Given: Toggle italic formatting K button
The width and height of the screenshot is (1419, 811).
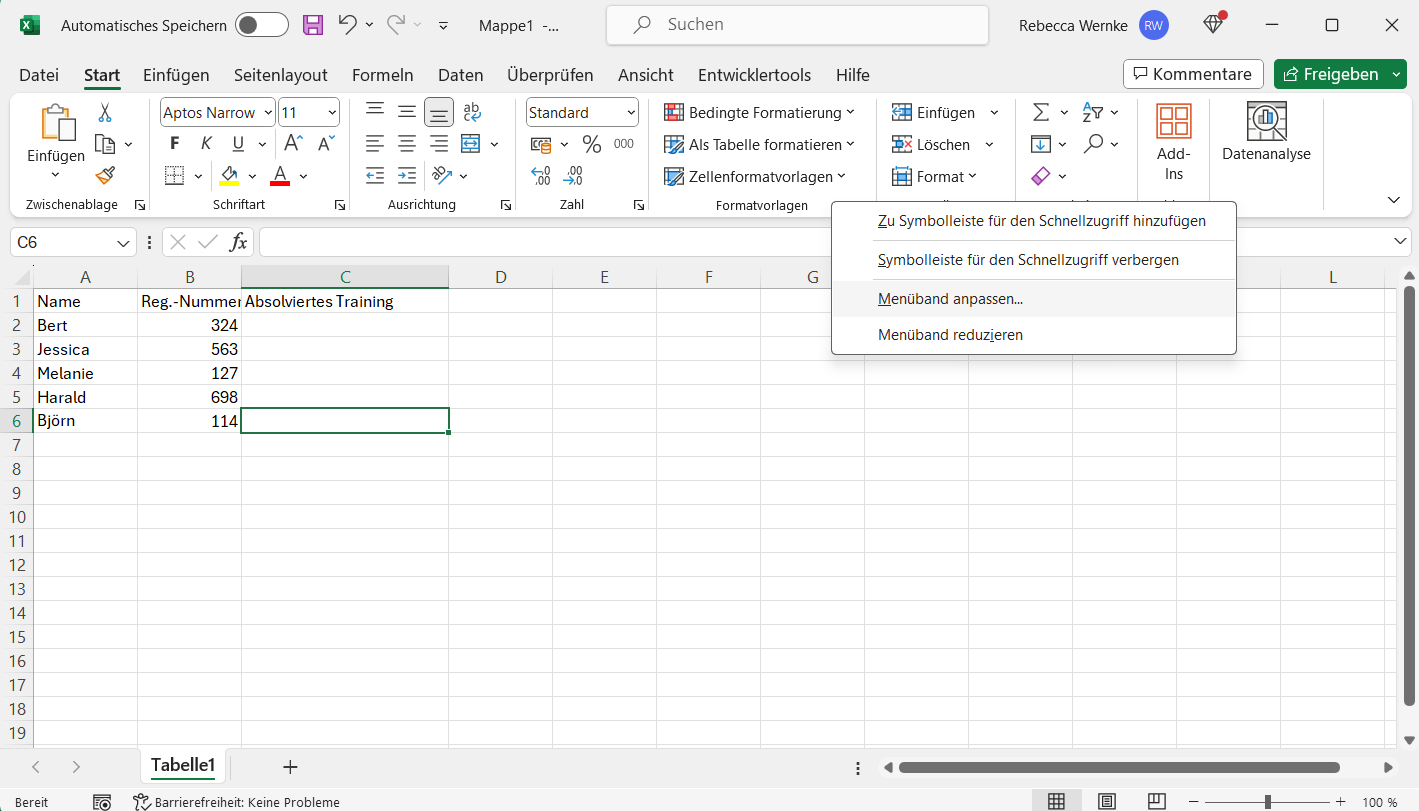Looking at the screenshot, I should (206, 144).
